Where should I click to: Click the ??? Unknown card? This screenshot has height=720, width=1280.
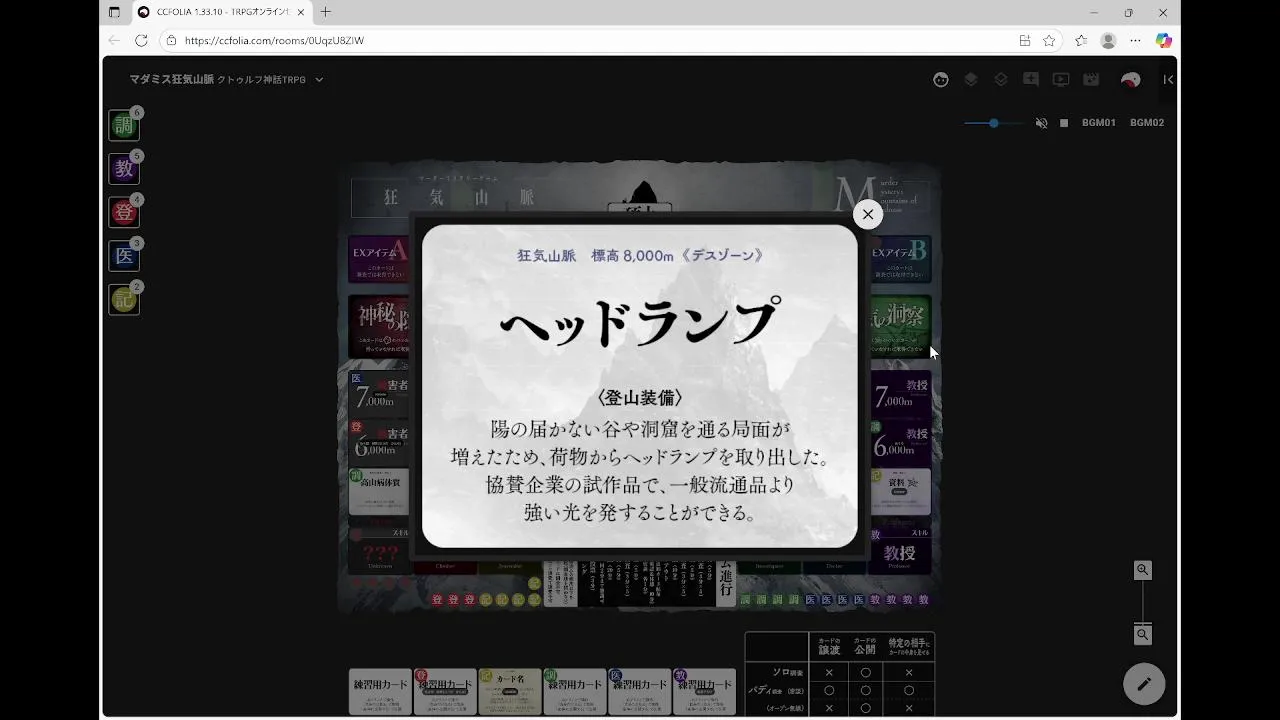coord(379,550)
